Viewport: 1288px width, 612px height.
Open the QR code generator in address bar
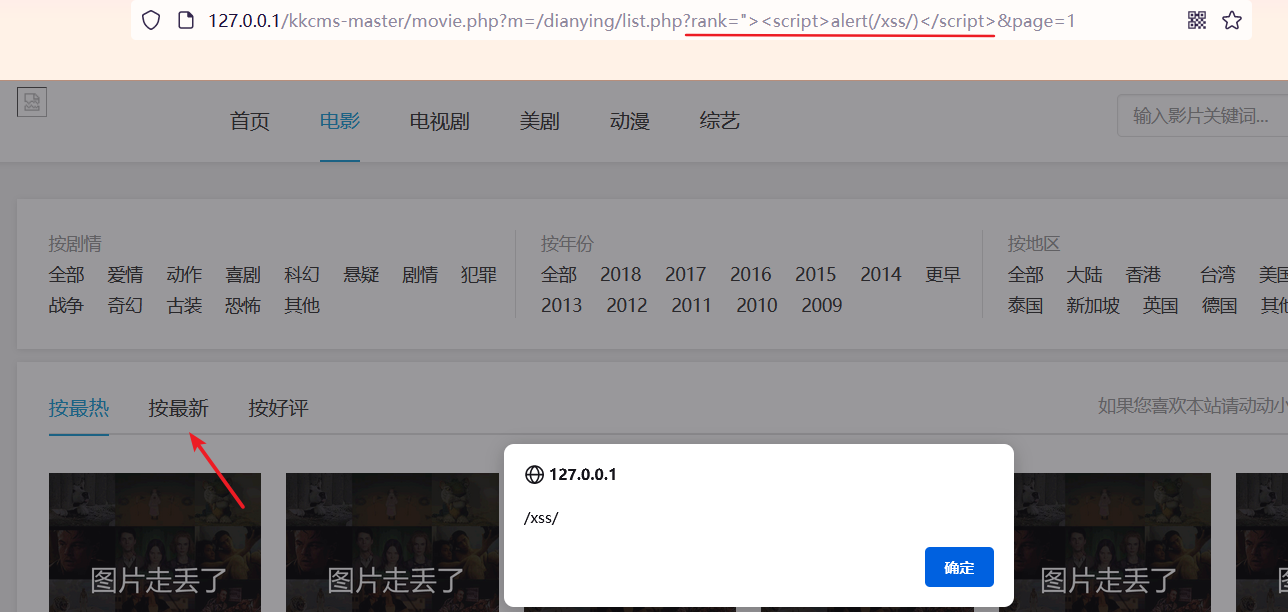[1196, 19]
